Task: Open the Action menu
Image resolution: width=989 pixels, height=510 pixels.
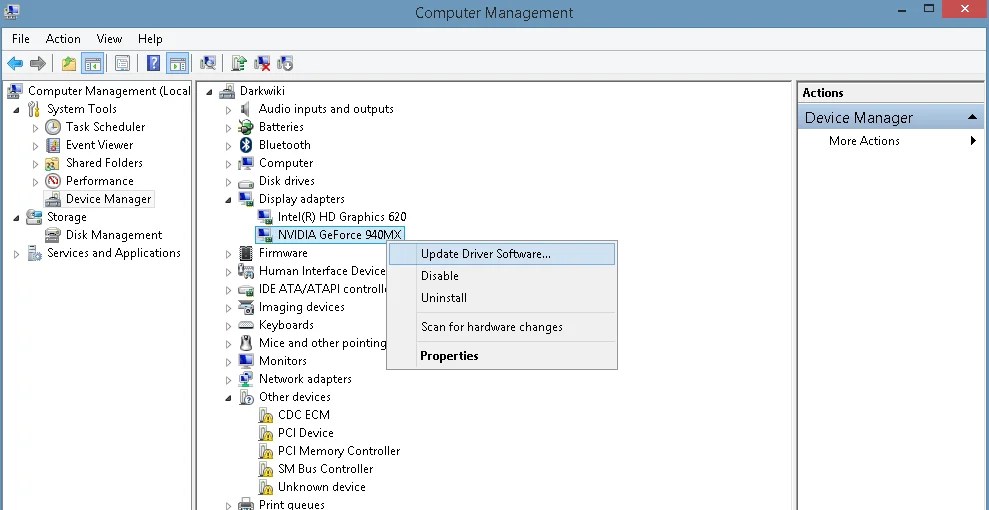Action: click(x=63, y=38)
